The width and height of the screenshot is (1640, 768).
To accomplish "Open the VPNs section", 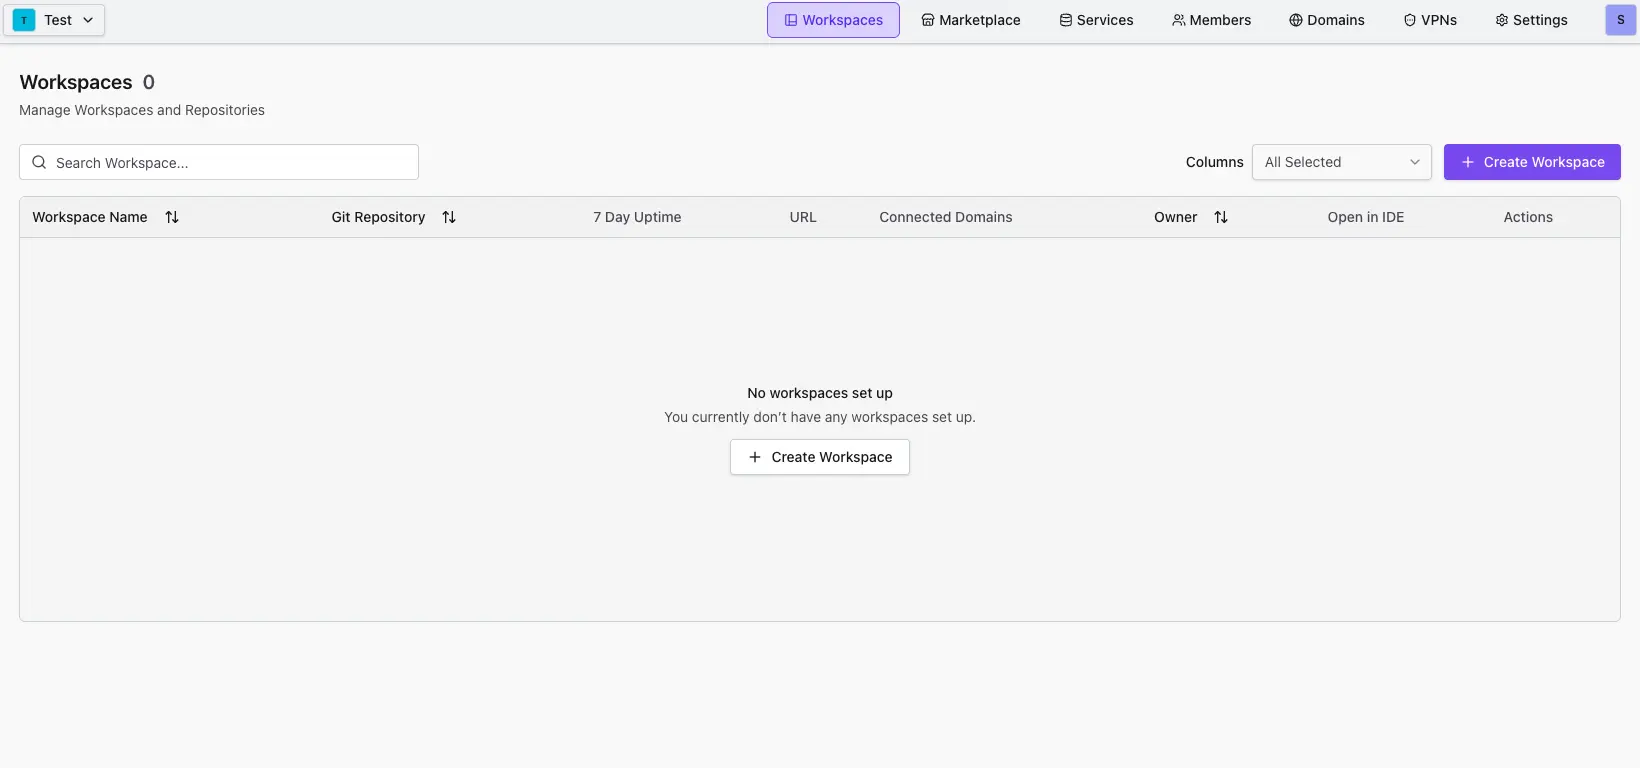I will point(1430,20).
